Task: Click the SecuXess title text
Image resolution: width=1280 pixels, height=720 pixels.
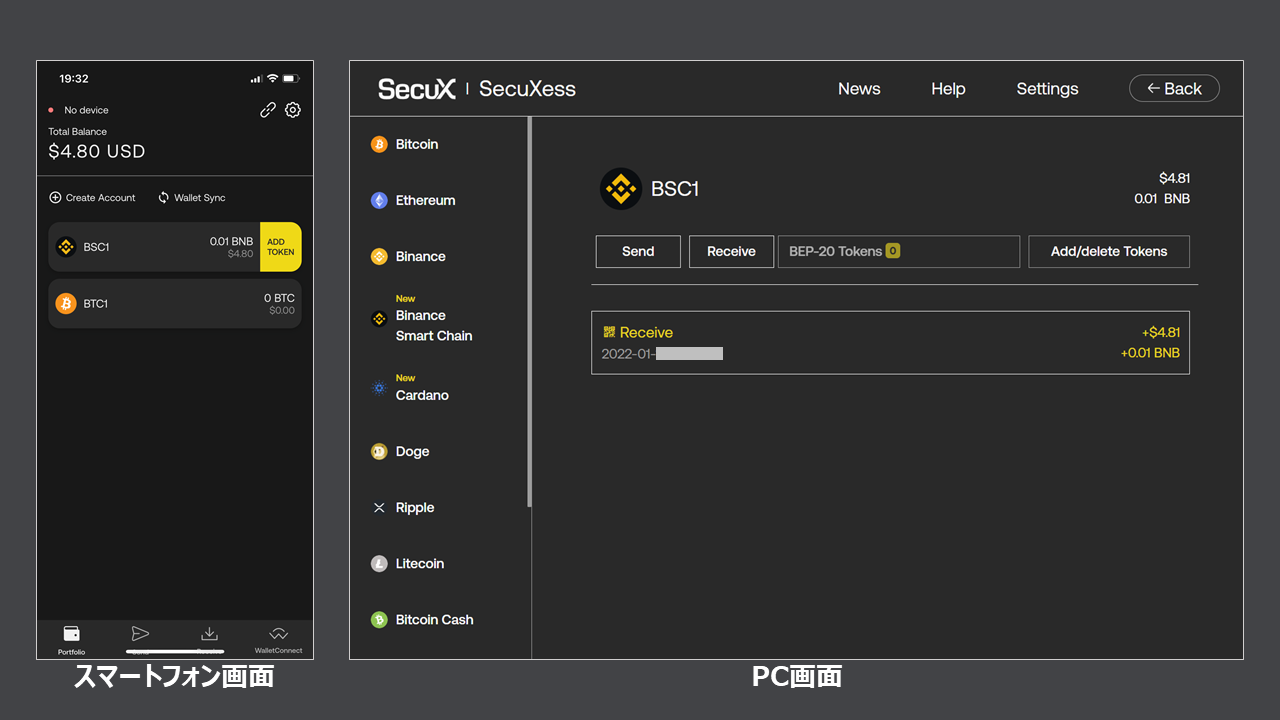Action: 528,89
